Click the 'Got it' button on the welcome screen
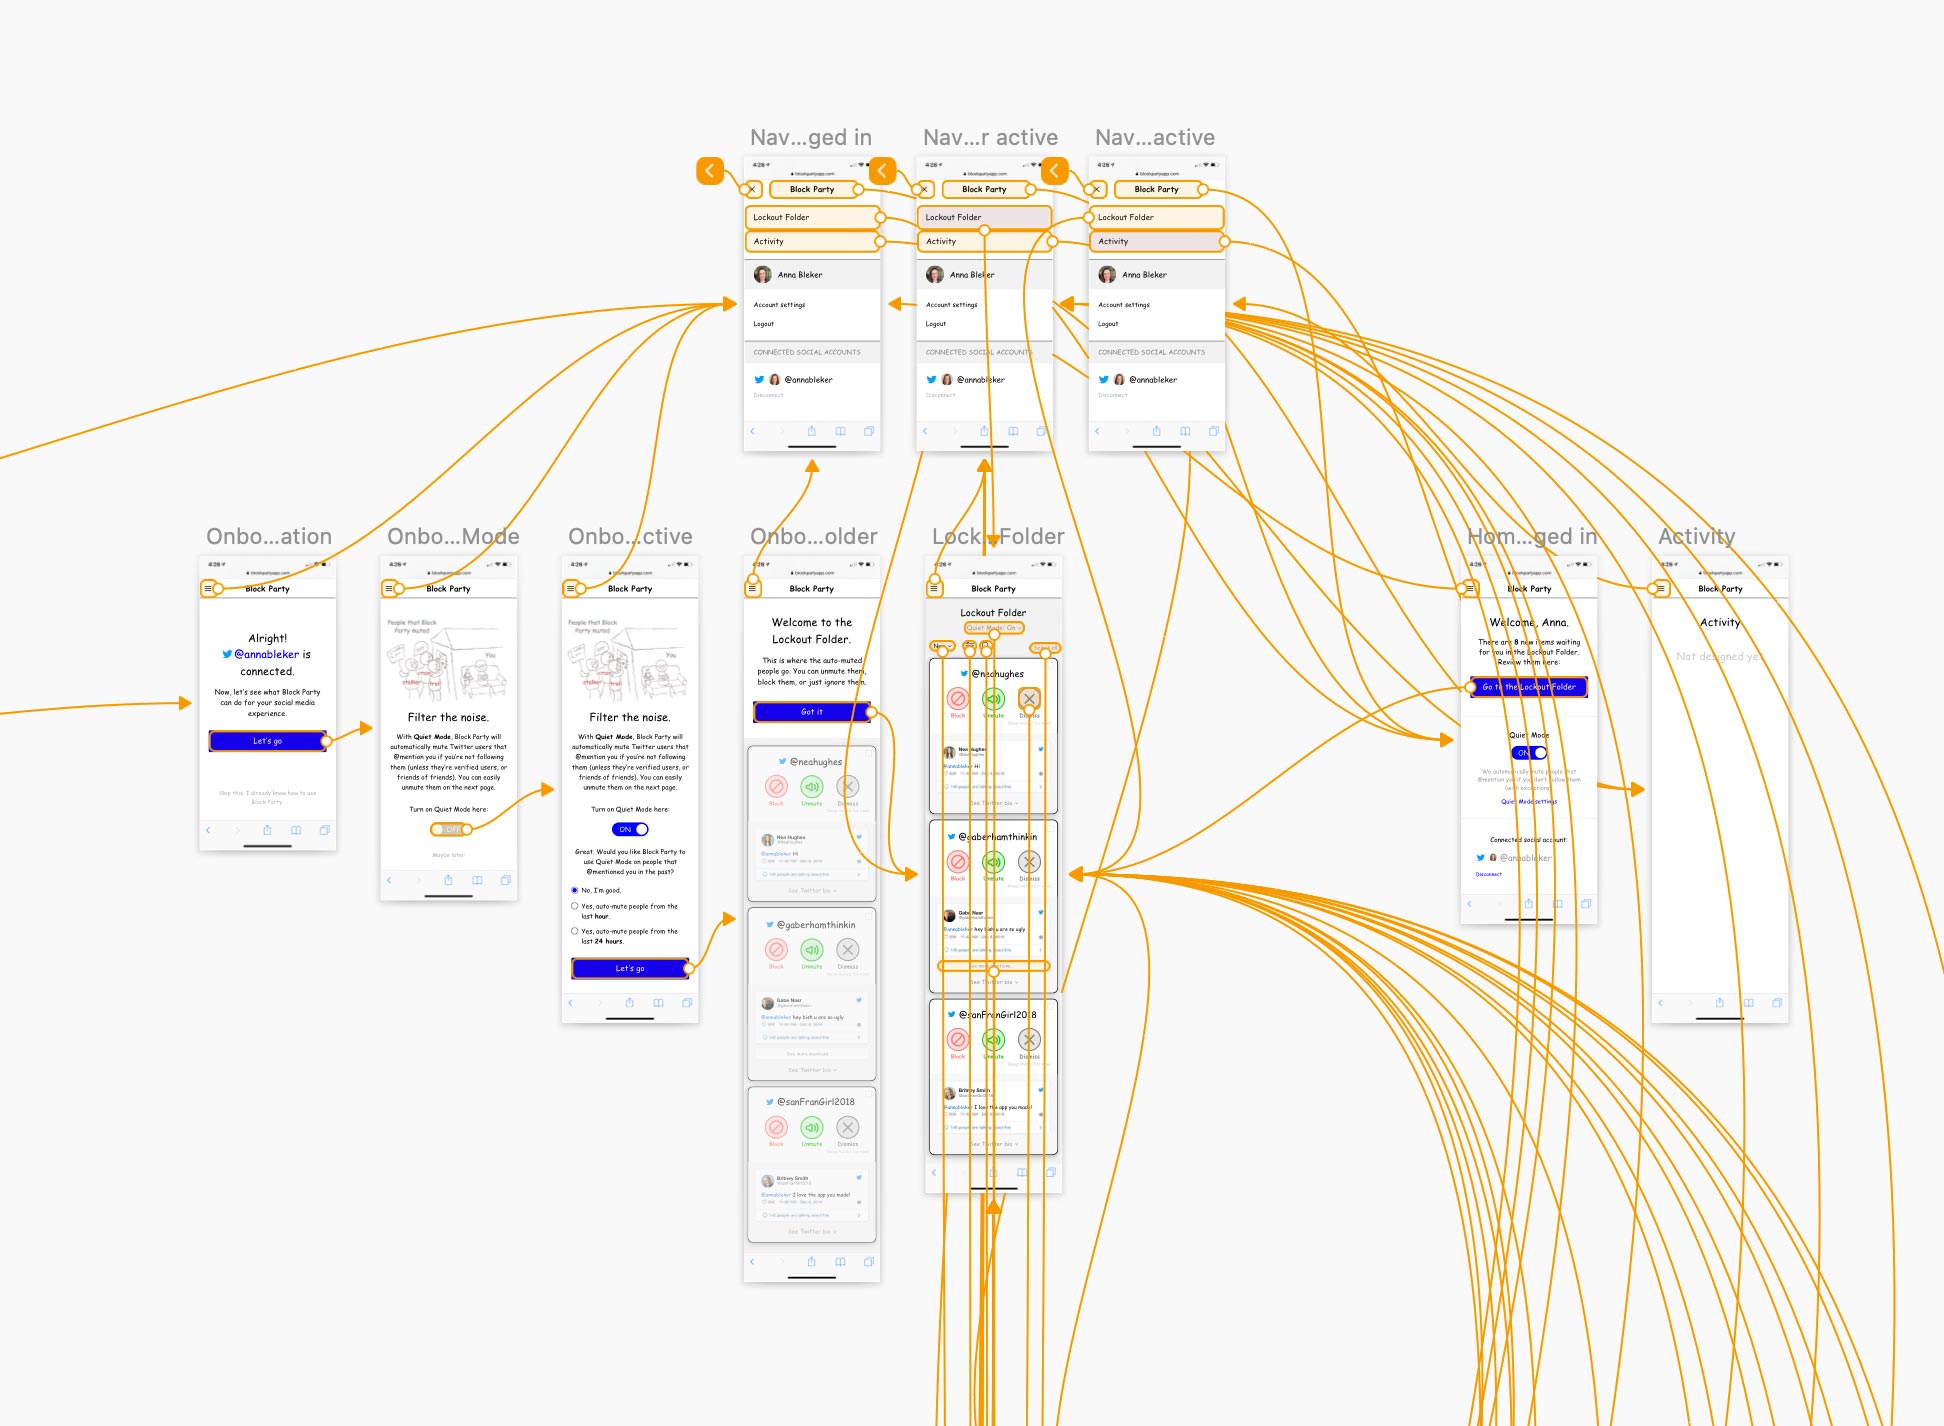 pos(813,711)
